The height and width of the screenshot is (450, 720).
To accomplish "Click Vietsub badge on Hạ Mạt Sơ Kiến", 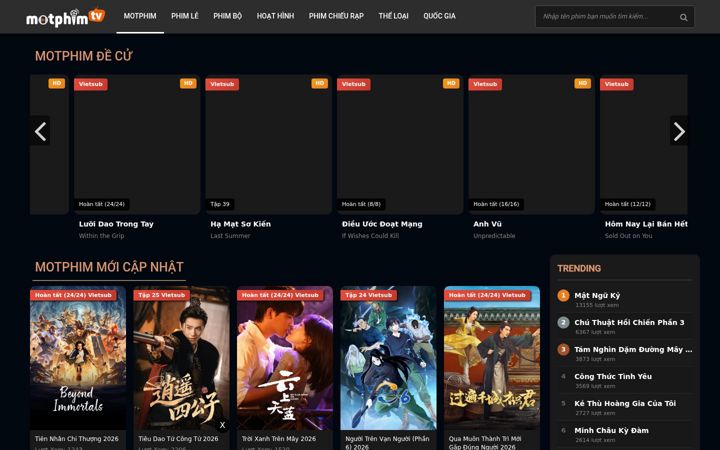I will [x=222, y=84].
